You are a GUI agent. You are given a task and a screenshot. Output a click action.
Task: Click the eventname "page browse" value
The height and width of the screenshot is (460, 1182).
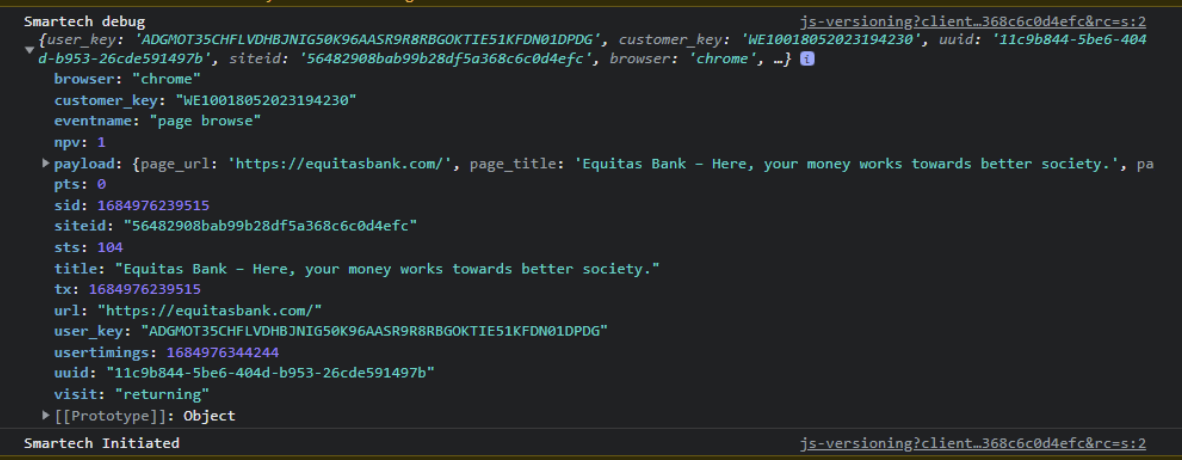click(205, 121)
